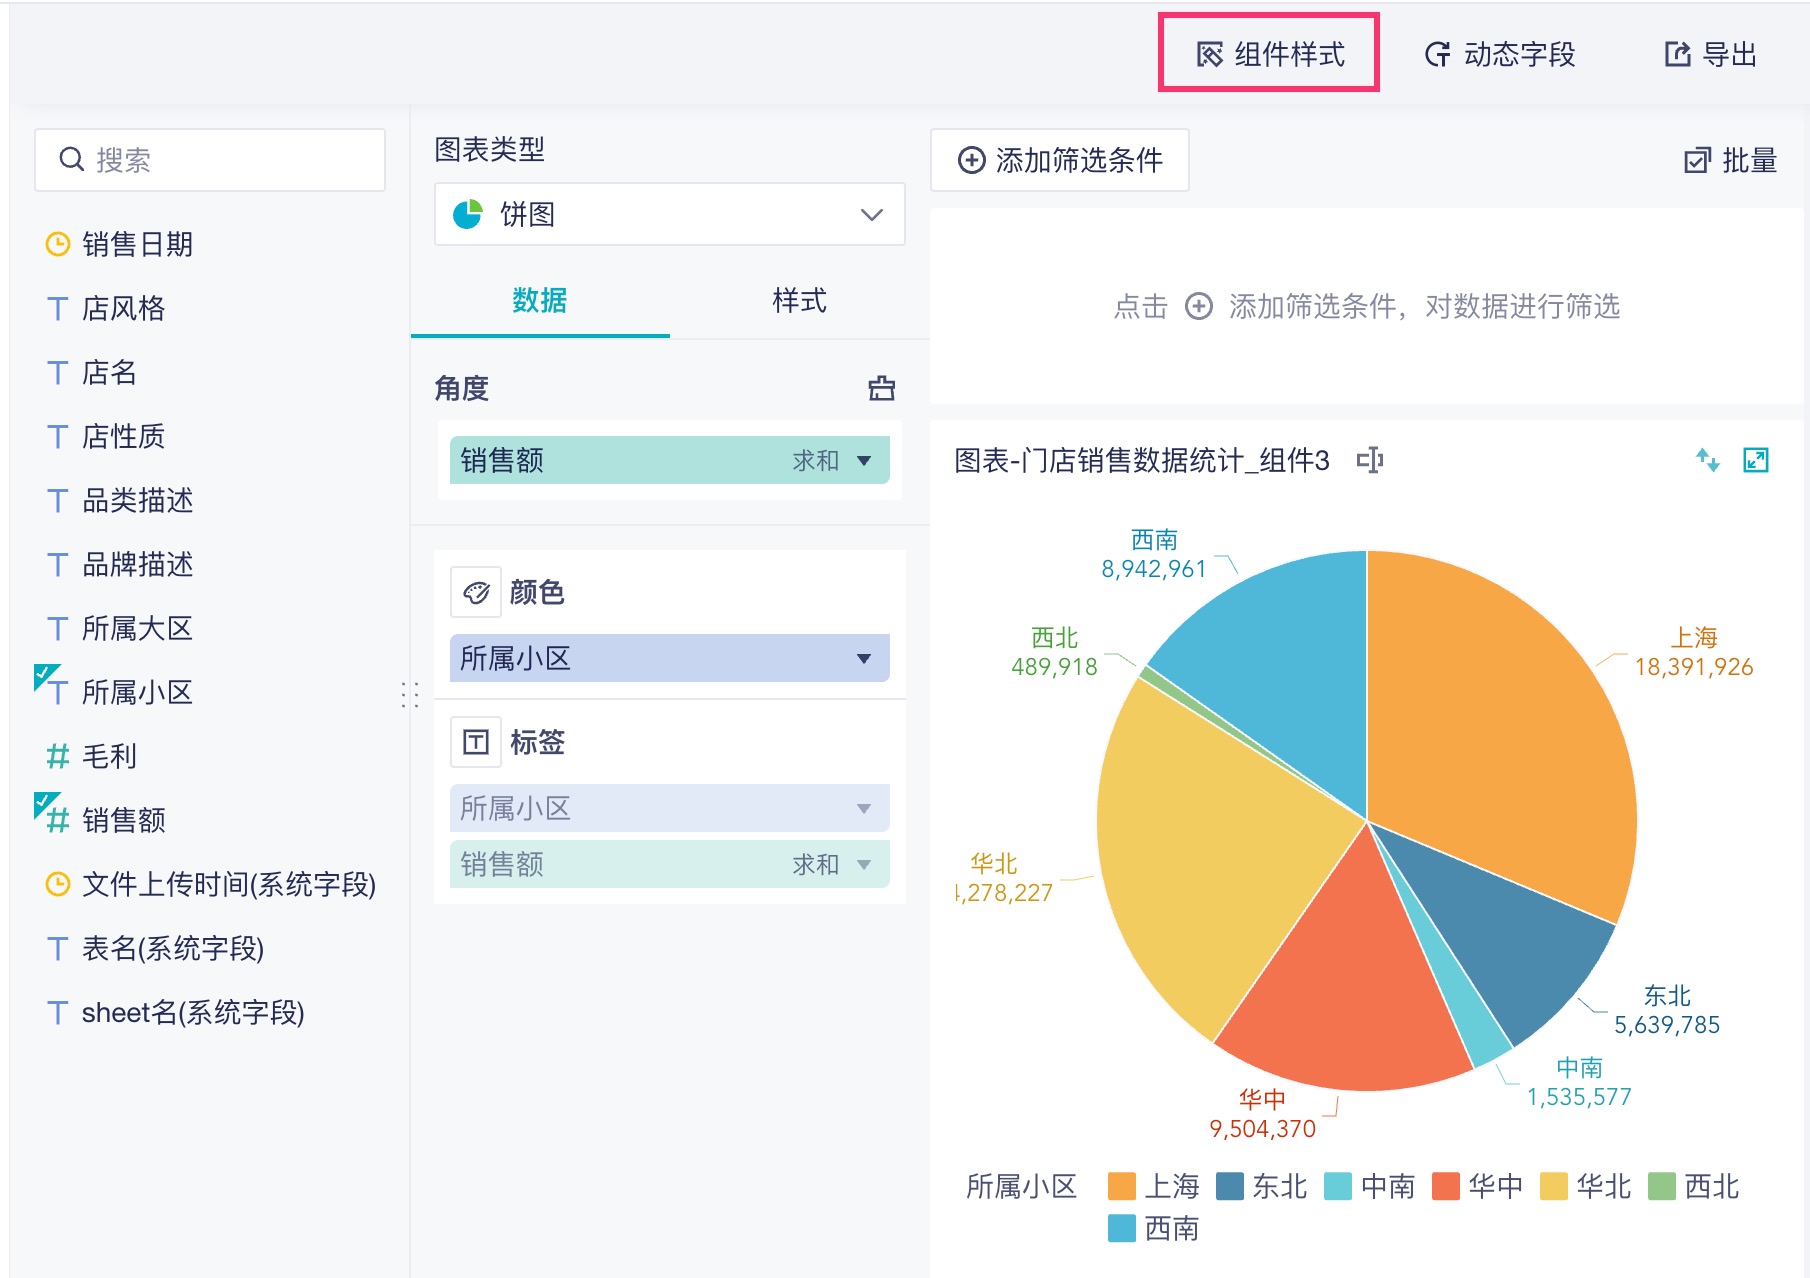Viewport: 1810px width, 1278px height.
Task: Select the 表名(系统字段) field
Action: coord(155,948)
